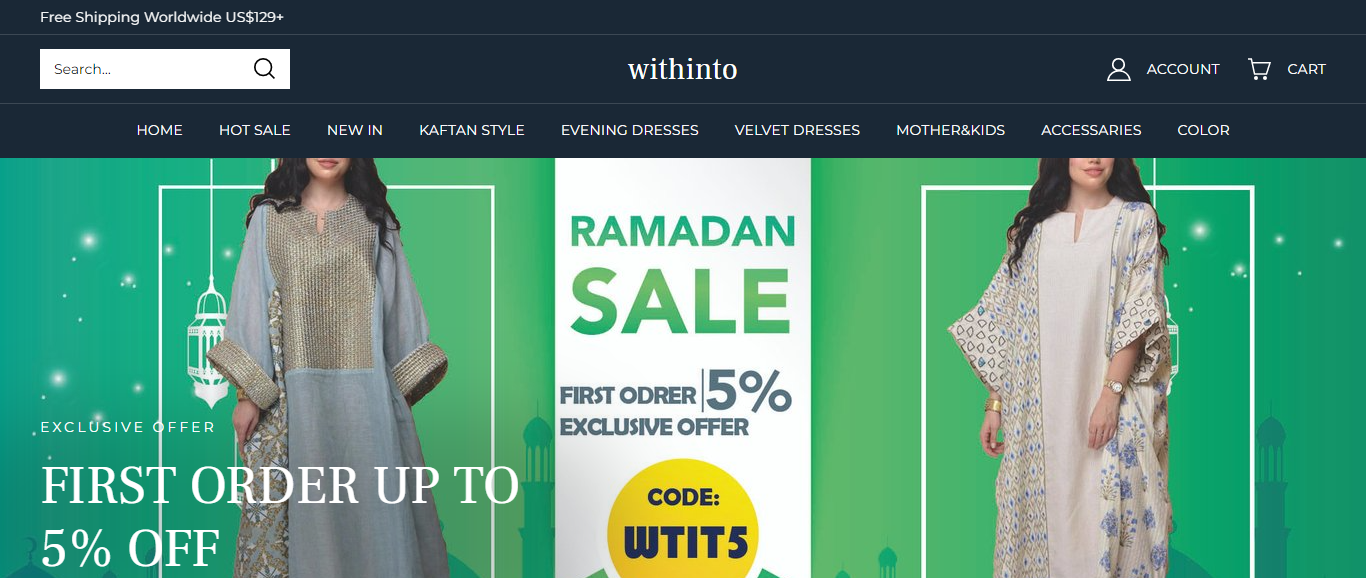Click the withinto logo

pyautogui.click(x=683, y=69)
